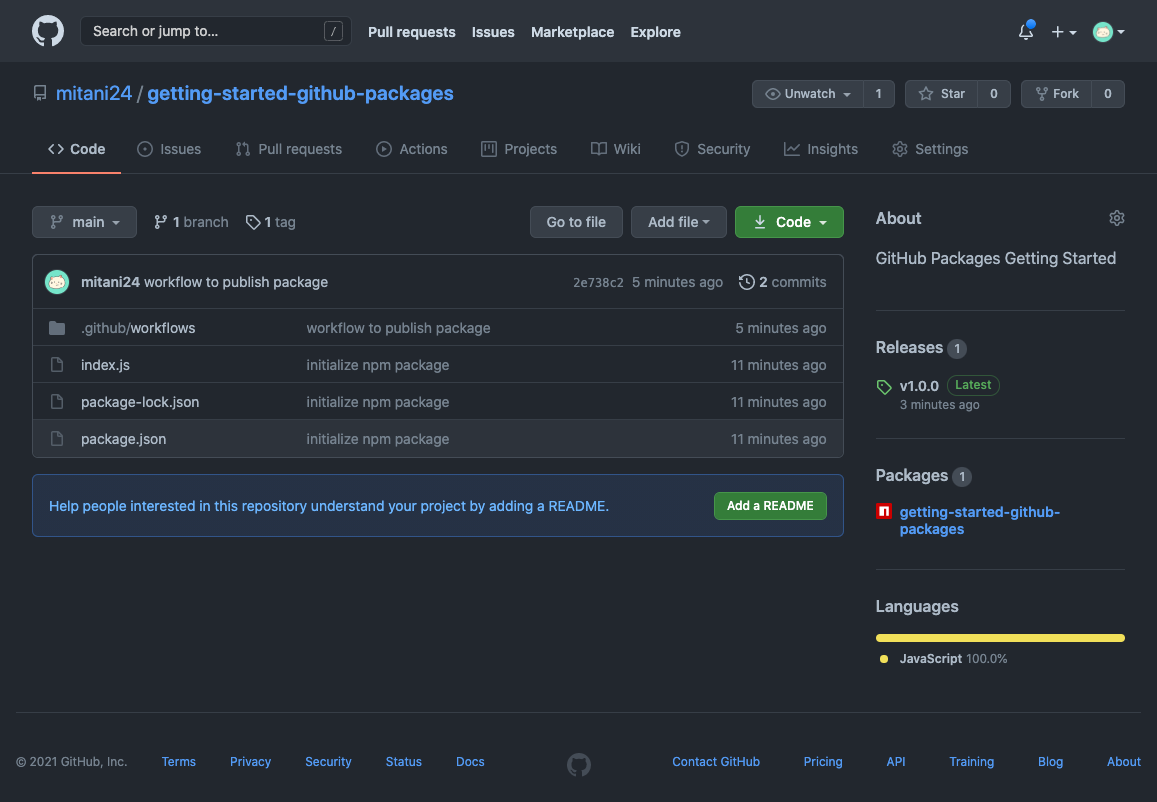
Task: Click mitani24 commit author avatar
Action: pyautogui.click(x=57, y=282)
